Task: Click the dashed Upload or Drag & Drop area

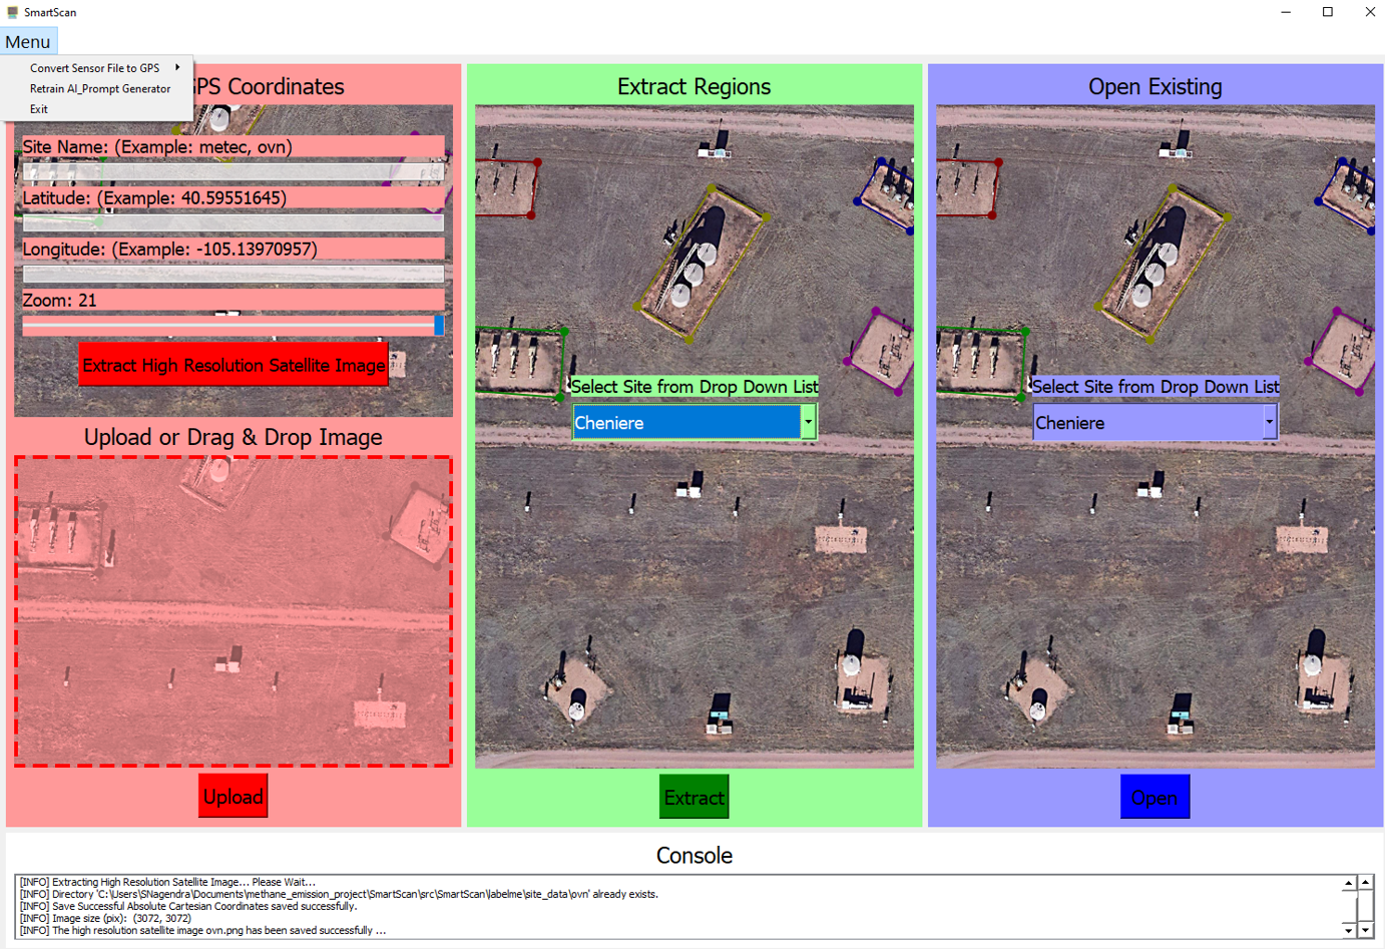Action: click(x=233, y=612)
